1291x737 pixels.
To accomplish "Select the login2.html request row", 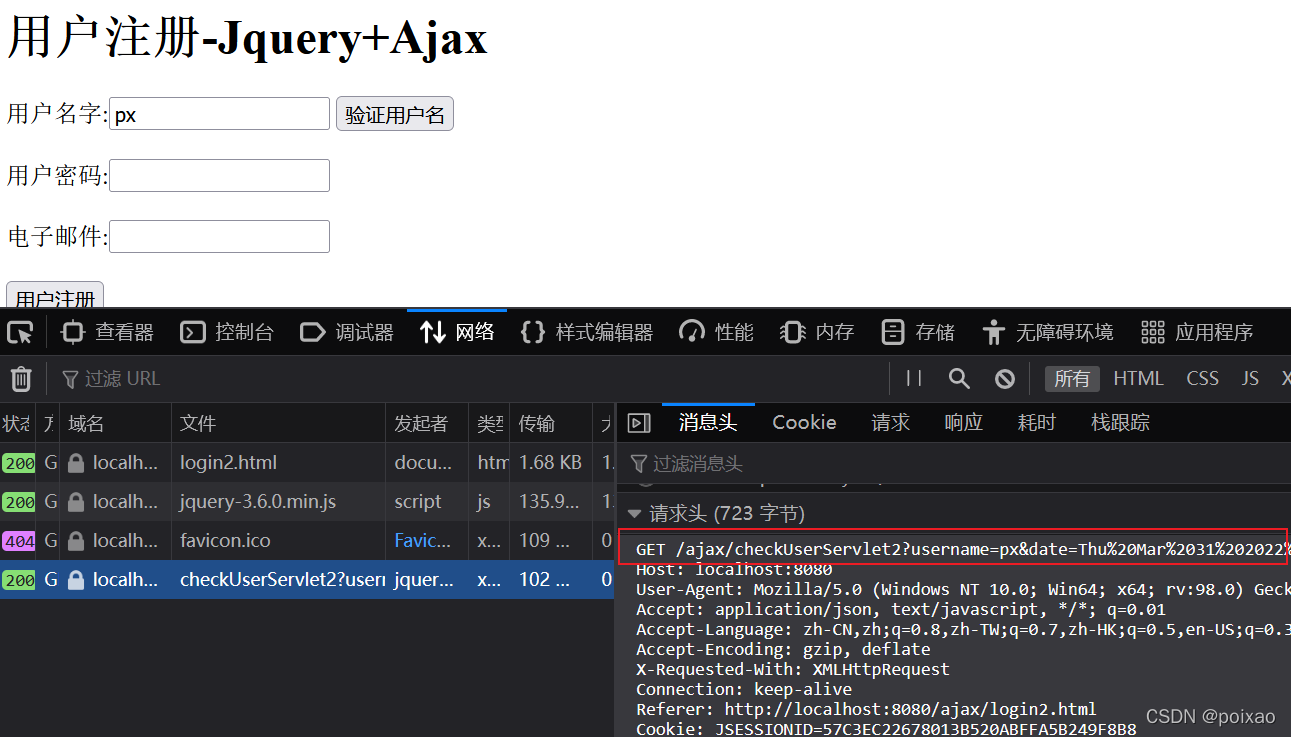I will coord(307,463).
